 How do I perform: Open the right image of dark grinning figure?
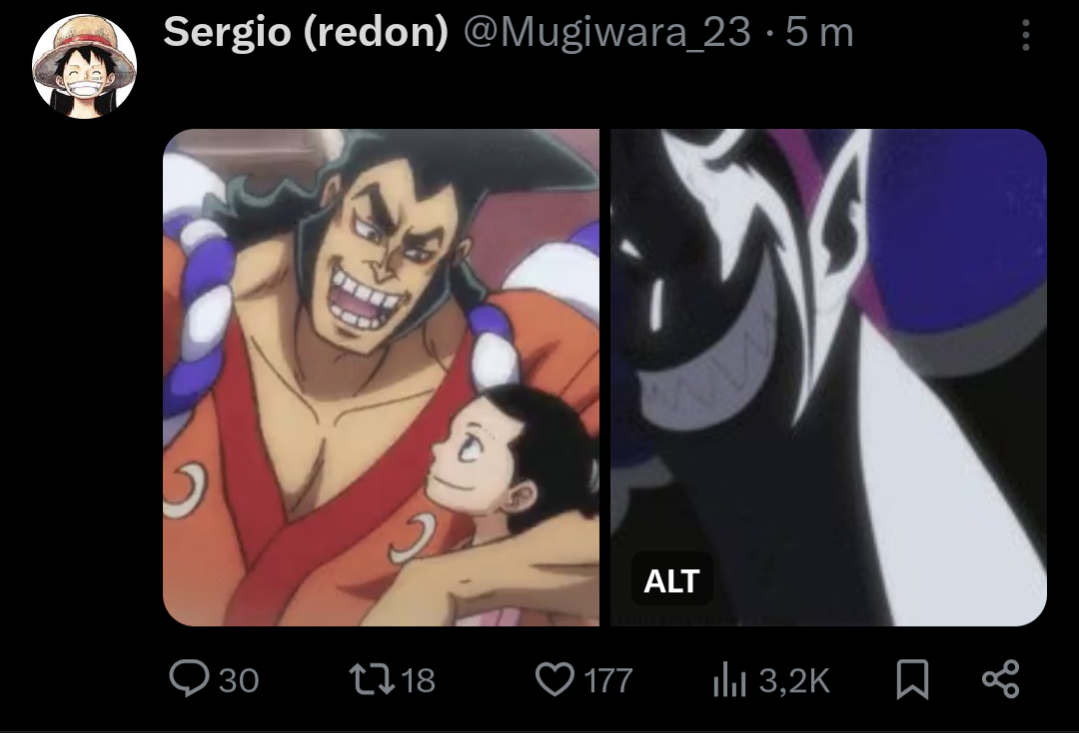(x=829, y=377)
